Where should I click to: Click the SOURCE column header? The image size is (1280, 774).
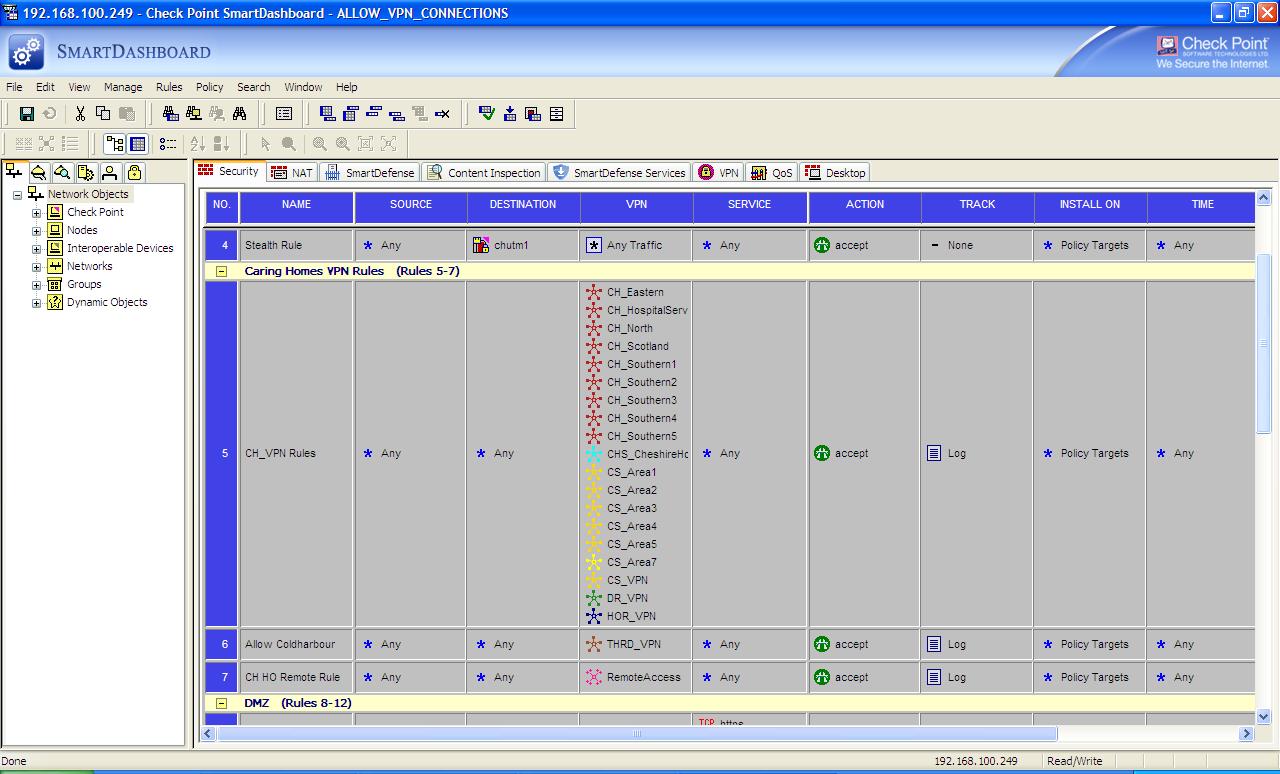(411, 208)
